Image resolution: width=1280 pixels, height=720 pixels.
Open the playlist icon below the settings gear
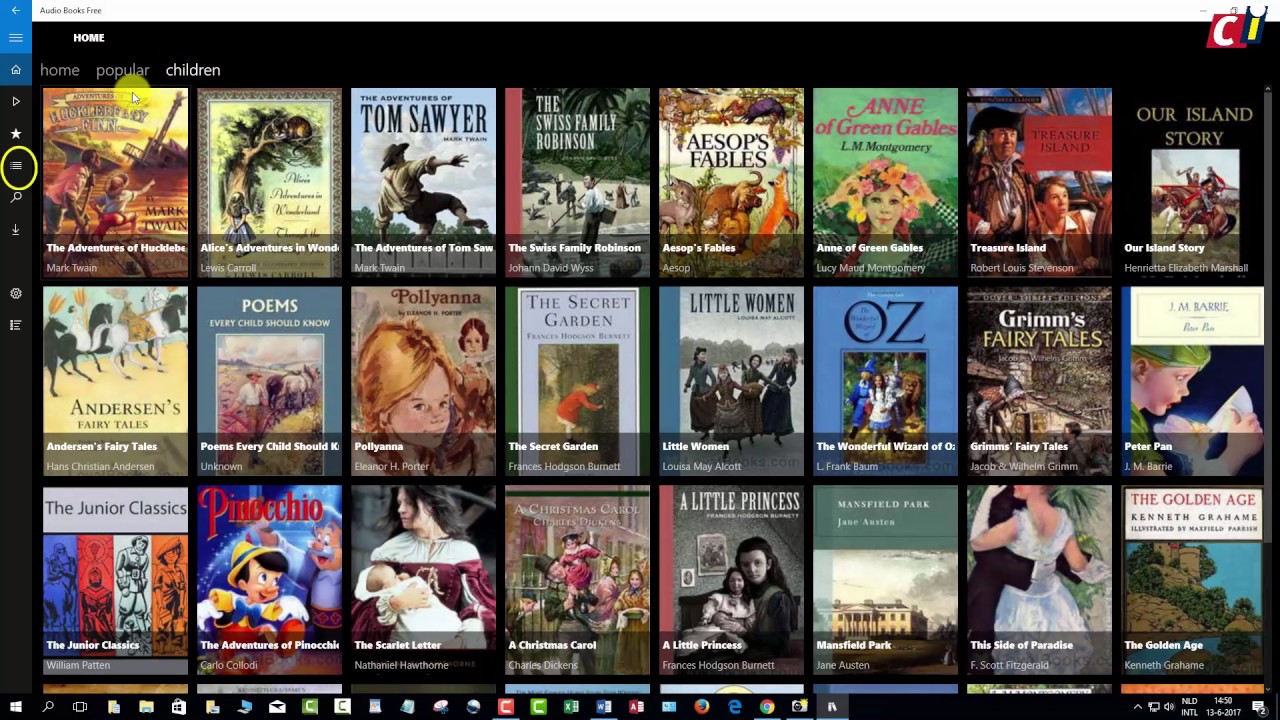pos(16,325)
